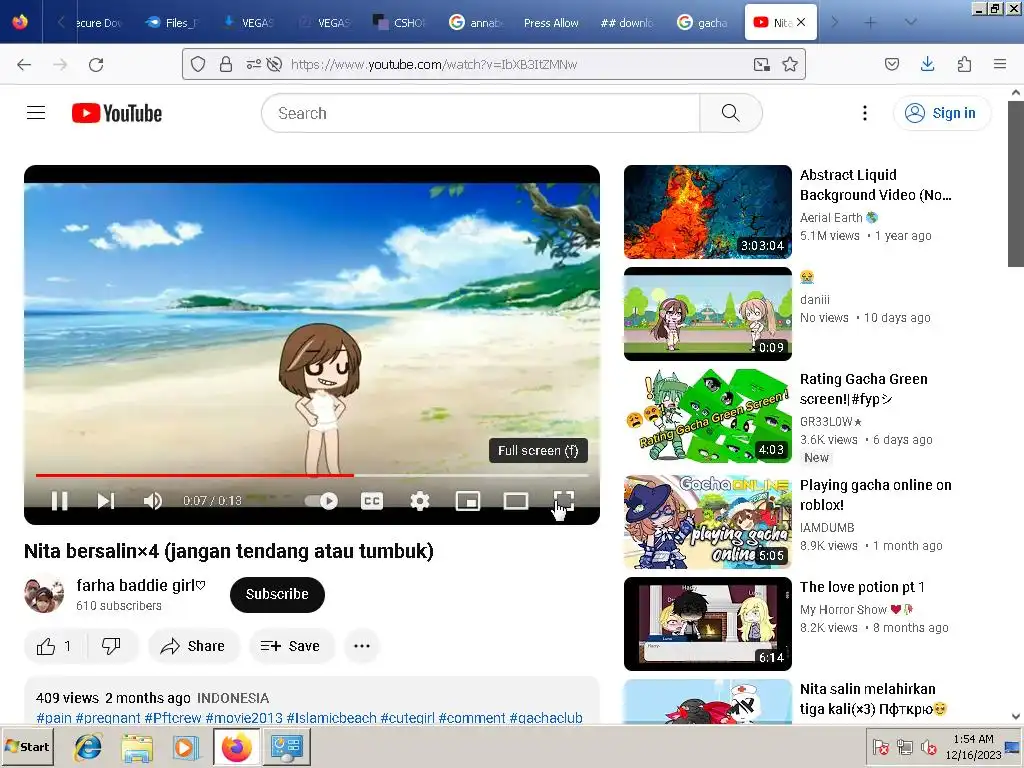Switch to the gacha Google tab
Screen dimensions: 1024x768
click(x=704, y=22)
